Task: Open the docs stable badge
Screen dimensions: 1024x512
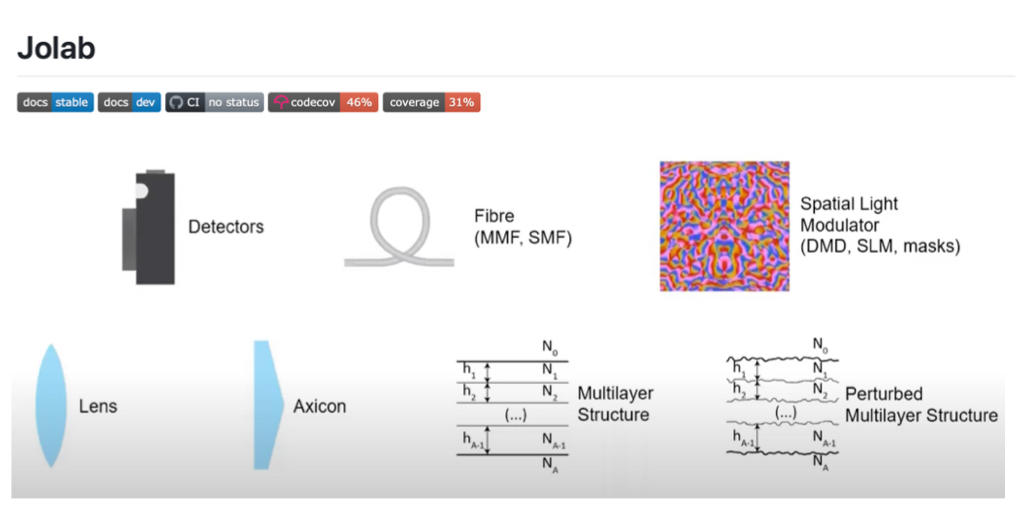Action: (x=55, y=102)
